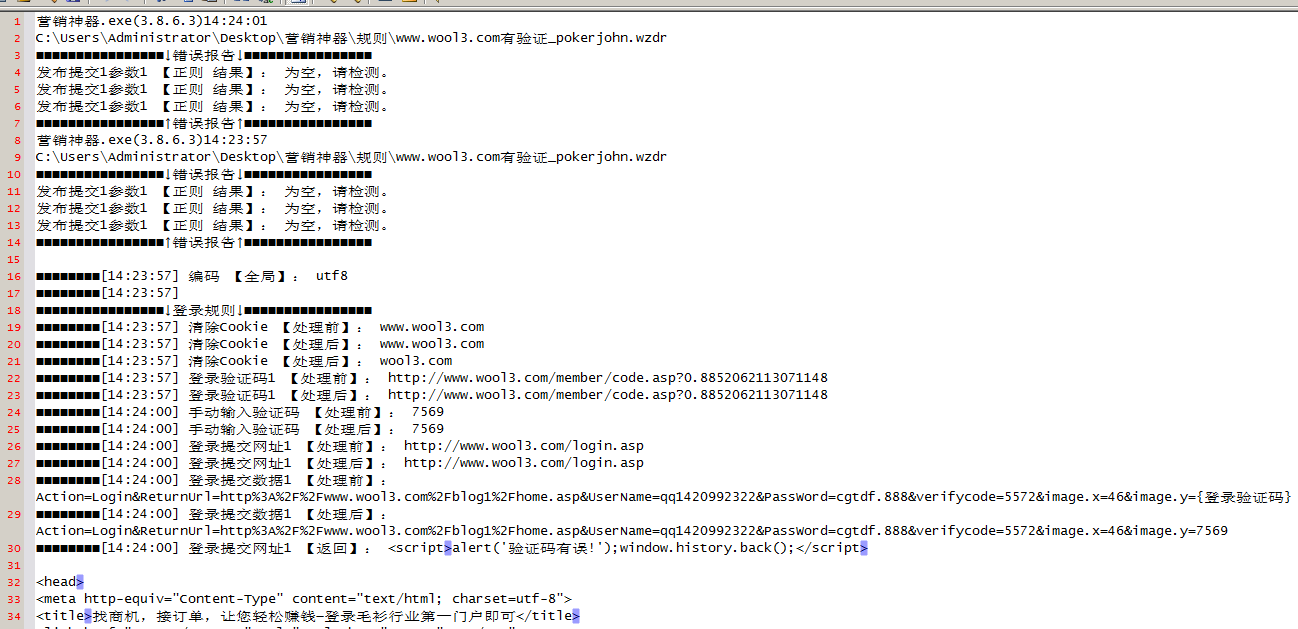The height and width of the screenshot is (629, 1298).
Task: Click www.wool3.com on the first 清除Cookie line
Action: [x=431, y=327]
